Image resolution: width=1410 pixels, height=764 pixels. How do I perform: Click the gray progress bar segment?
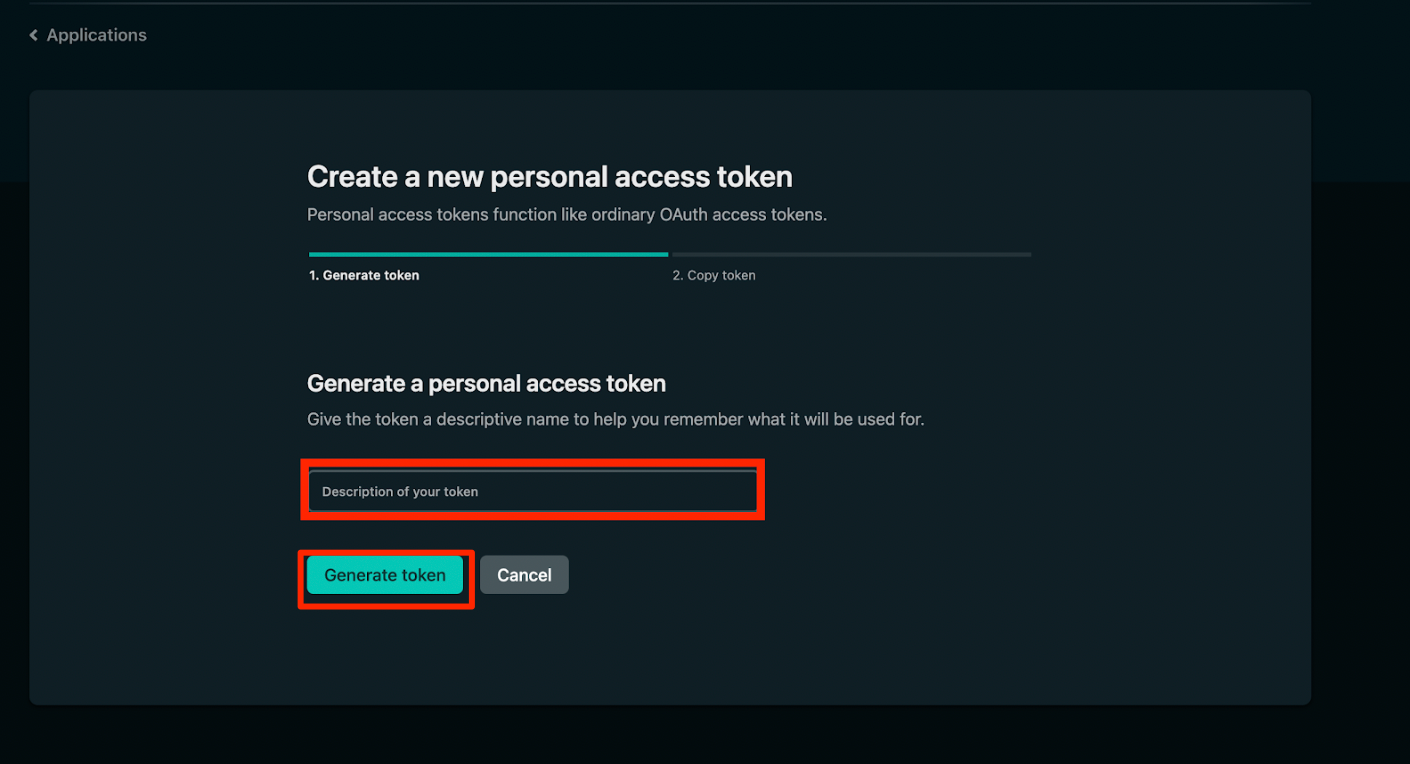coord(851,255)
